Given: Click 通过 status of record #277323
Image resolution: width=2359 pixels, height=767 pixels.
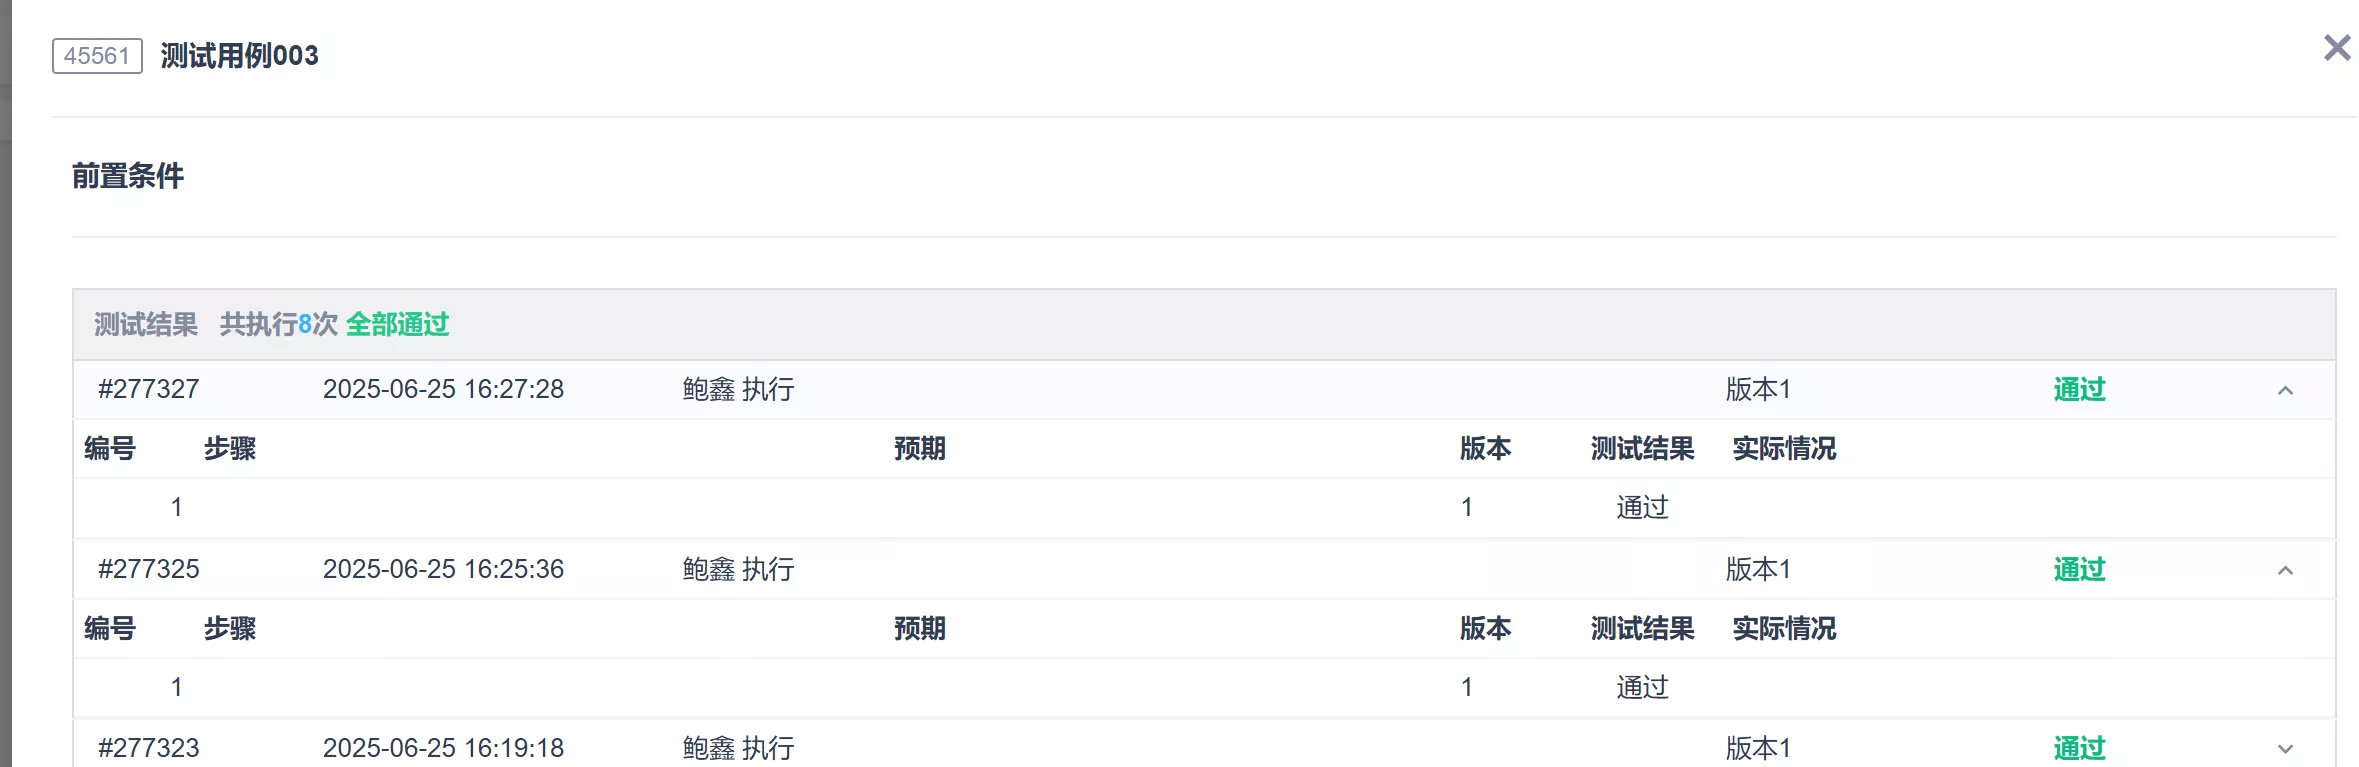Looking at the screenshot, I should point(2079,748).
